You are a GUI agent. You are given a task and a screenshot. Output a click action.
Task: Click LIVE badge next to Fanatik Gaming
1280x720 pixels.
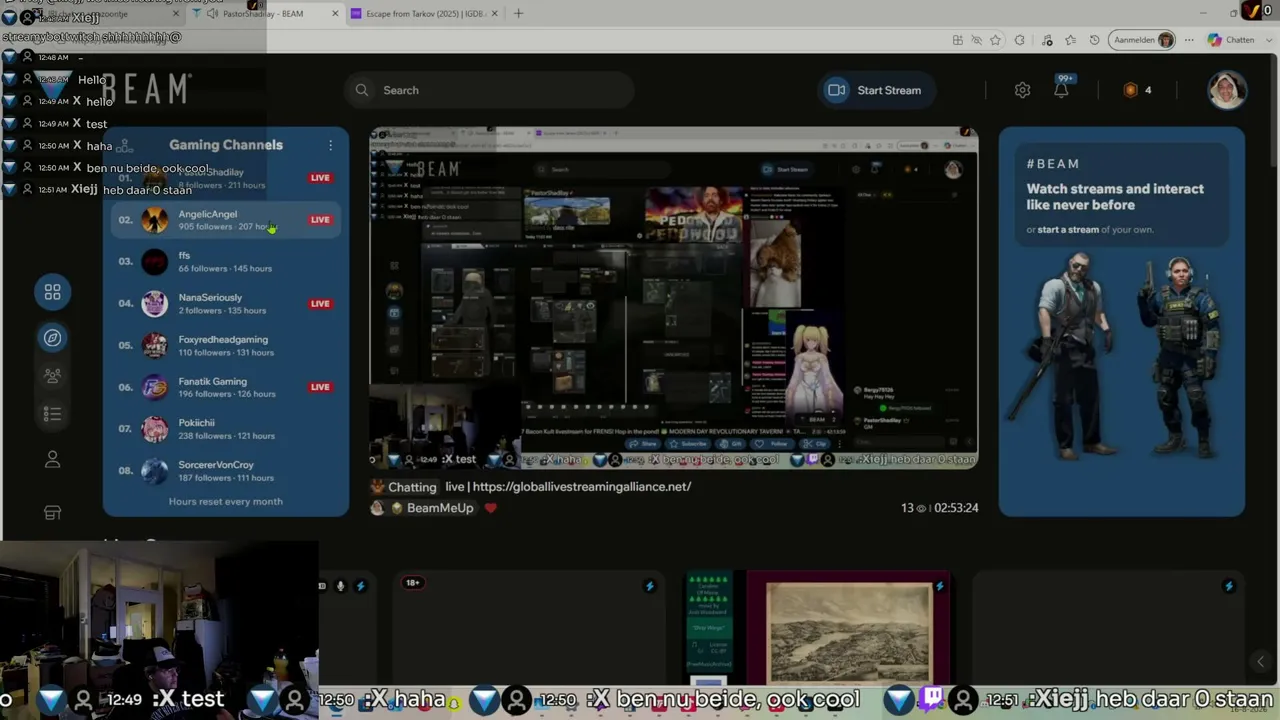pyautogui.click(x=320, y=387)
